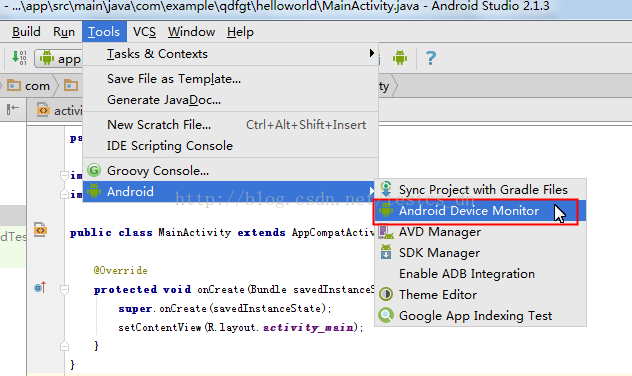Image resolution: width=632 pixels, height=376 pixels.
Task: Expand Tasks & Contexts submenu arrow
Action: [372, 53]
